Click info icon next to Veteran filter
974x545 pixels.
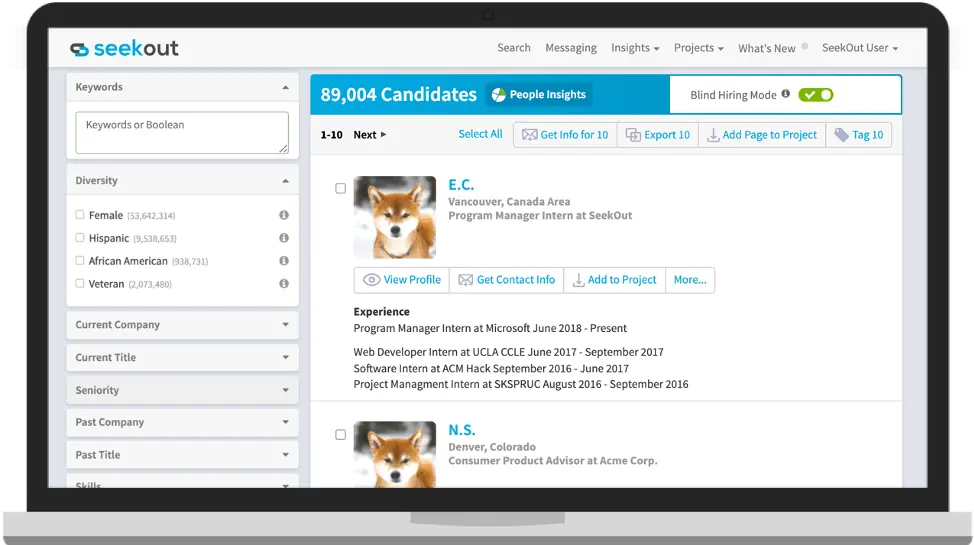pos(284,283)
